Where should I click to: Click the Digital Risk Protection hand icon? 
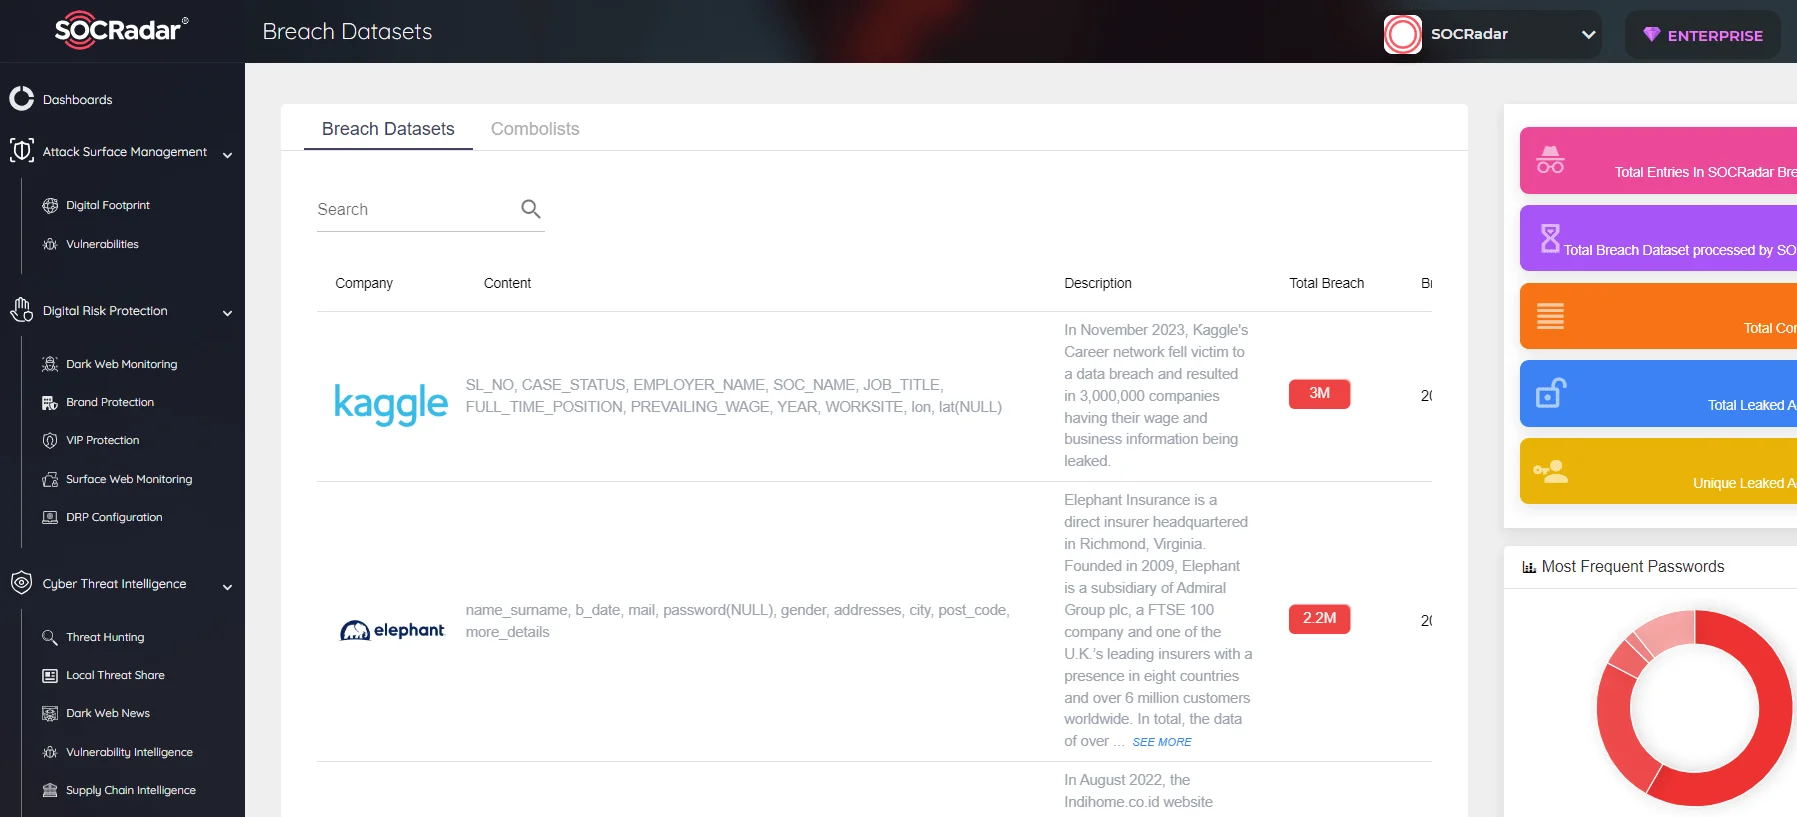pos(21,311)
